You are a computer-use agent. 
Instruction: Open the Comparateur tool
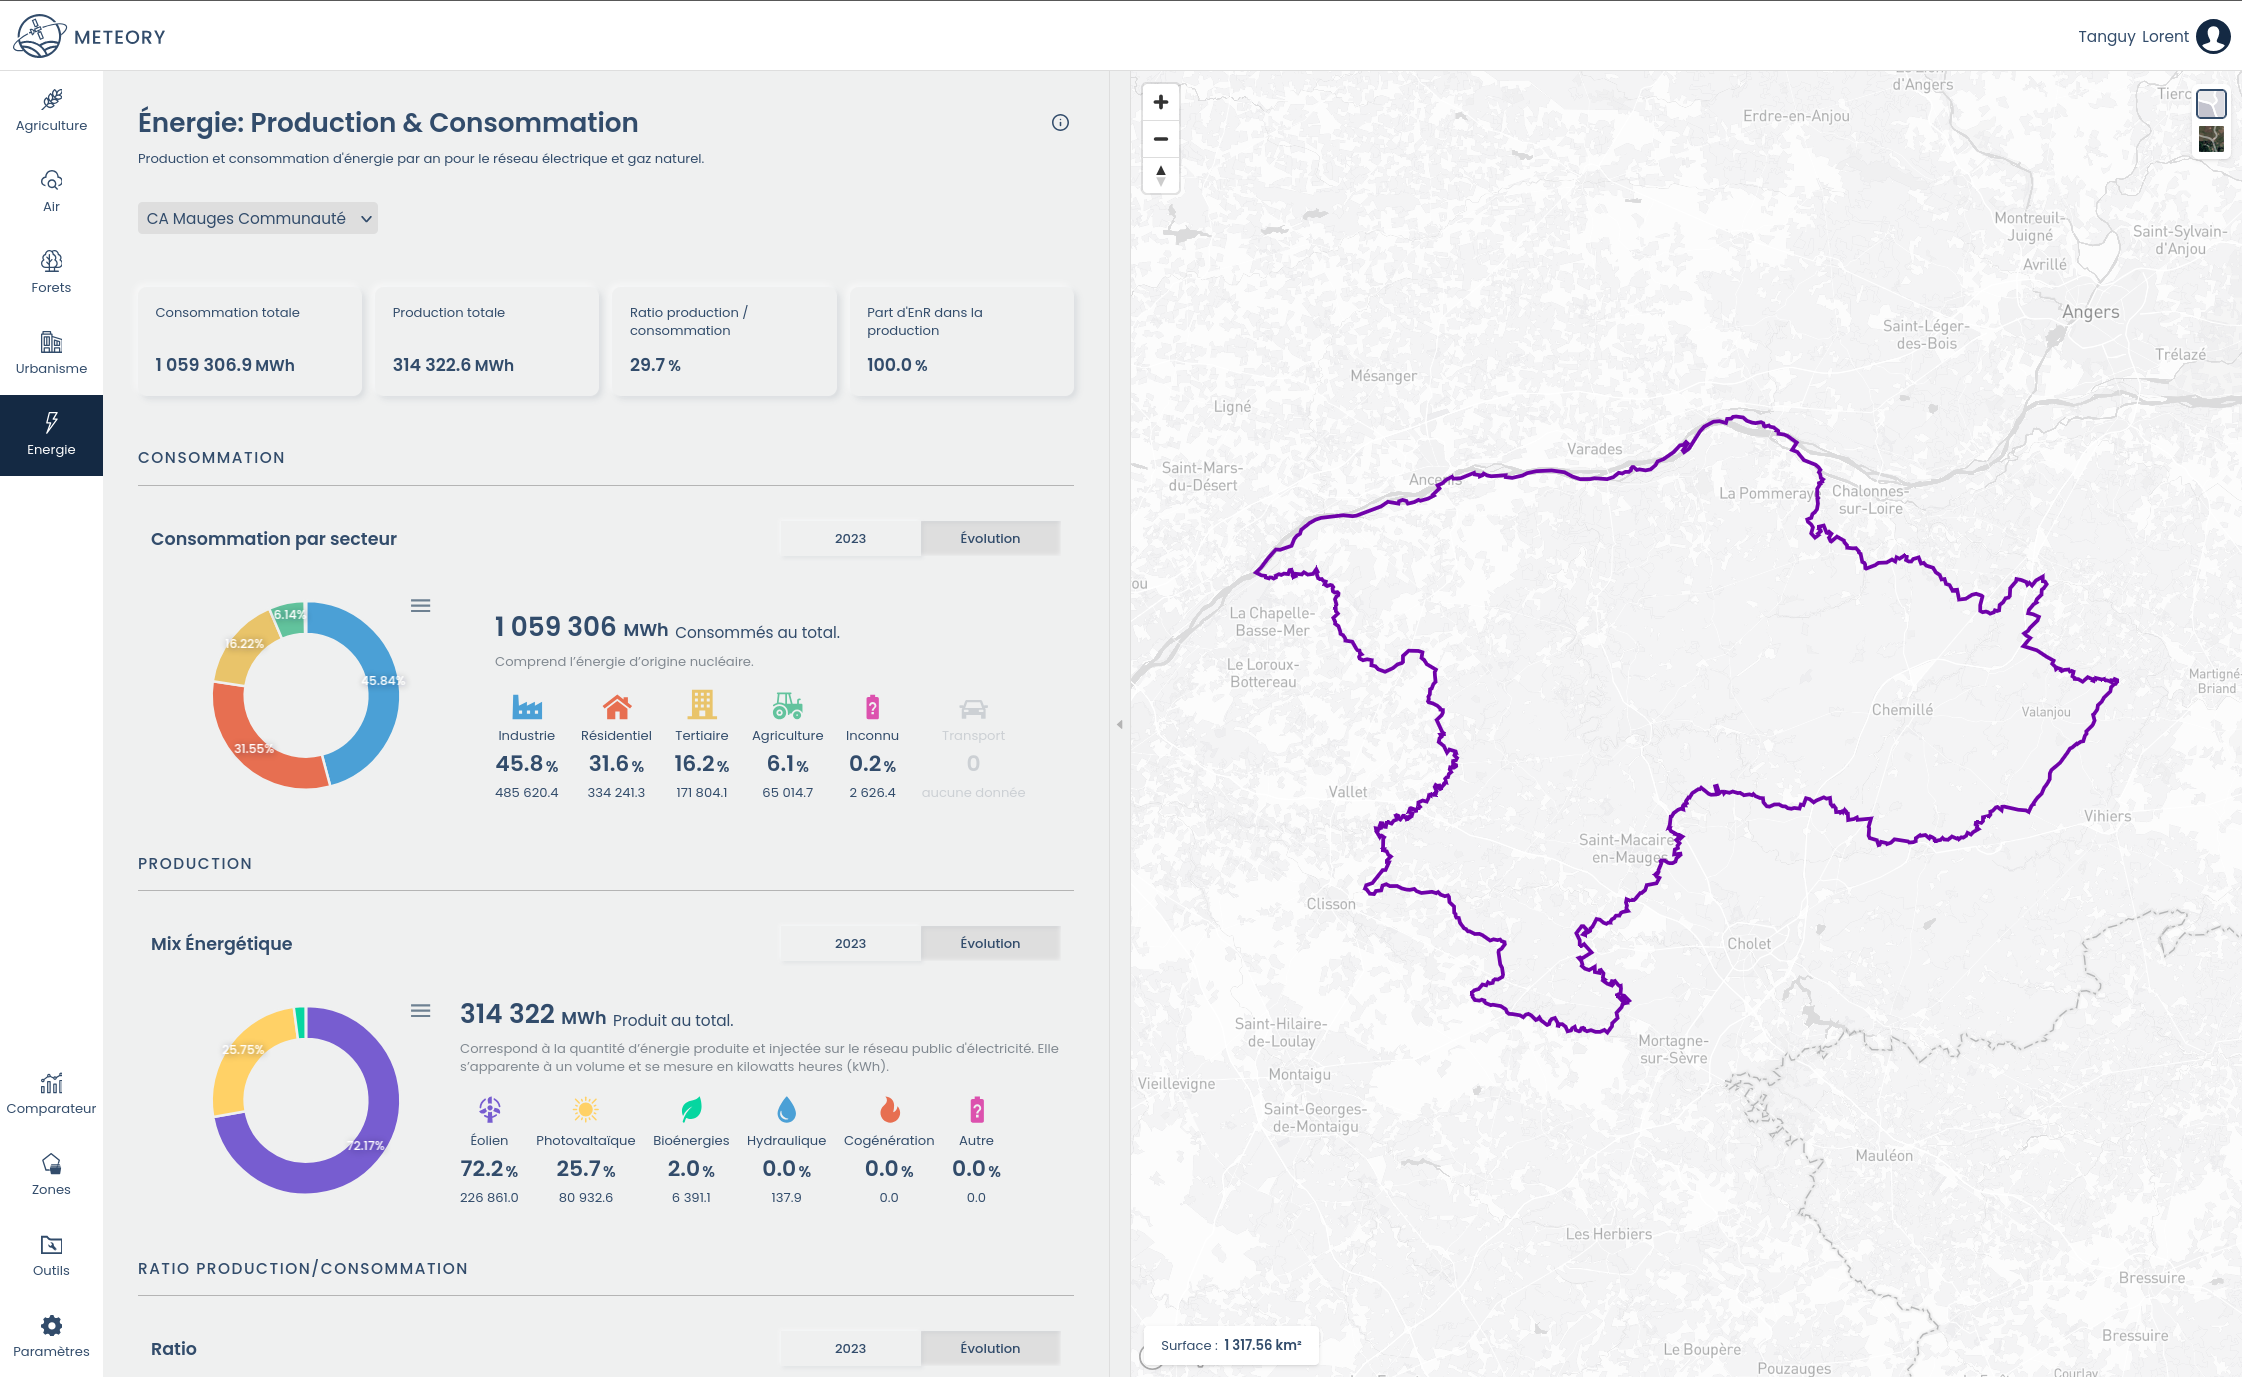point(51,1094)
